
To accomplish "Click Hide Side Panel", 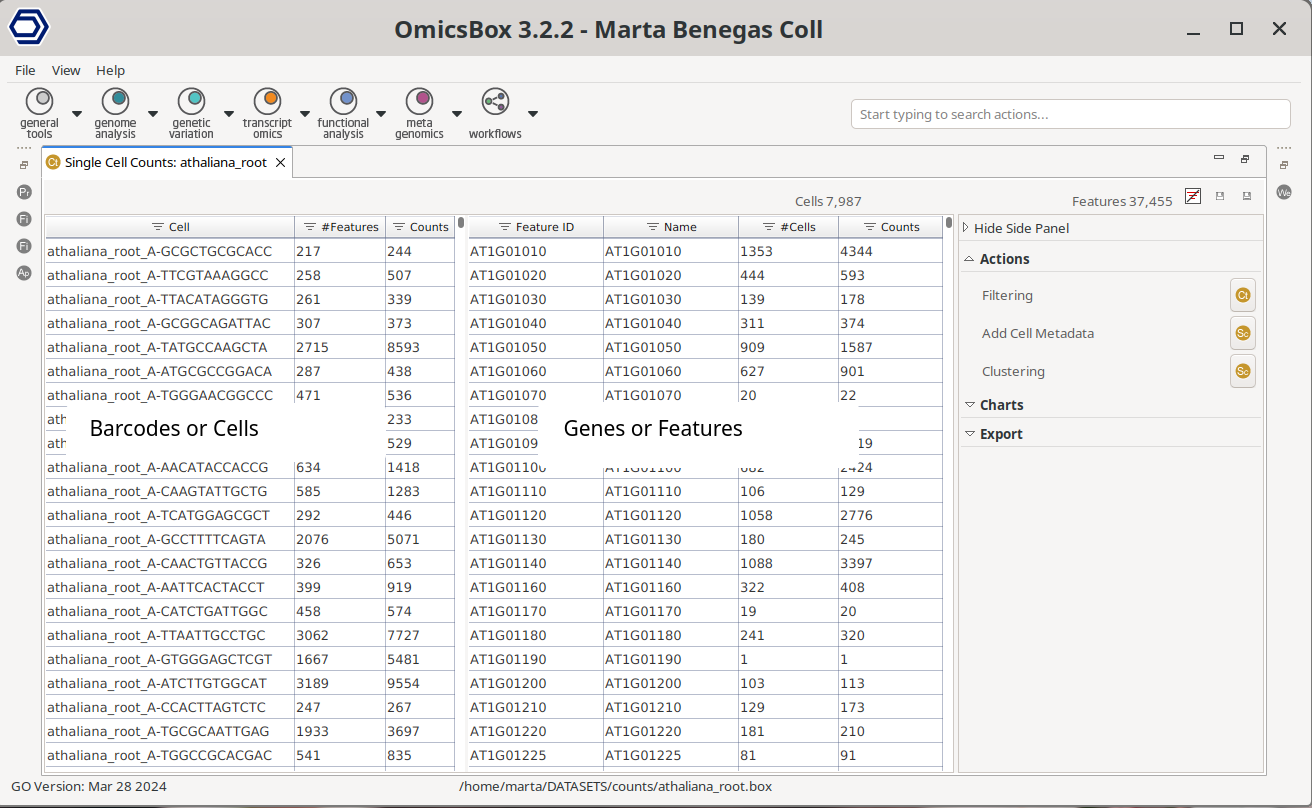I will (1020, 228).
